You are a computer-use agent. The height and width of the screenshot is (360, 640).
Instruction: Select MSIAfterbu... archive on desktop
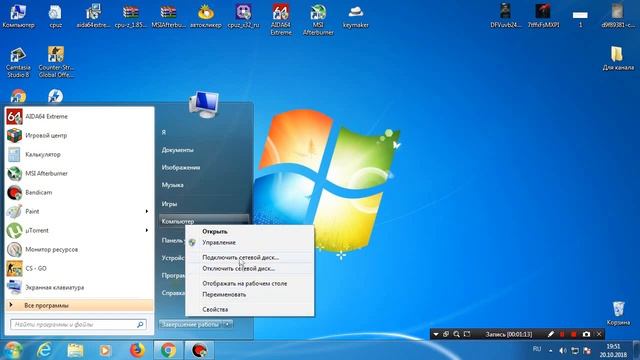169,16
